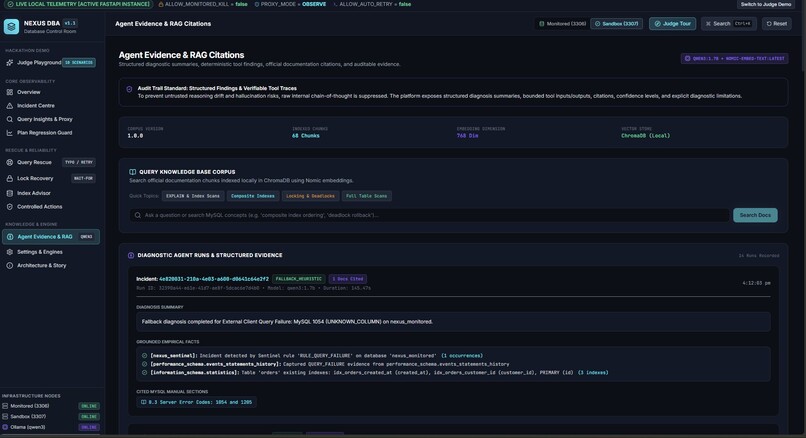Click the FALLBACK_HEURISTIC badge

click(299, 279)
